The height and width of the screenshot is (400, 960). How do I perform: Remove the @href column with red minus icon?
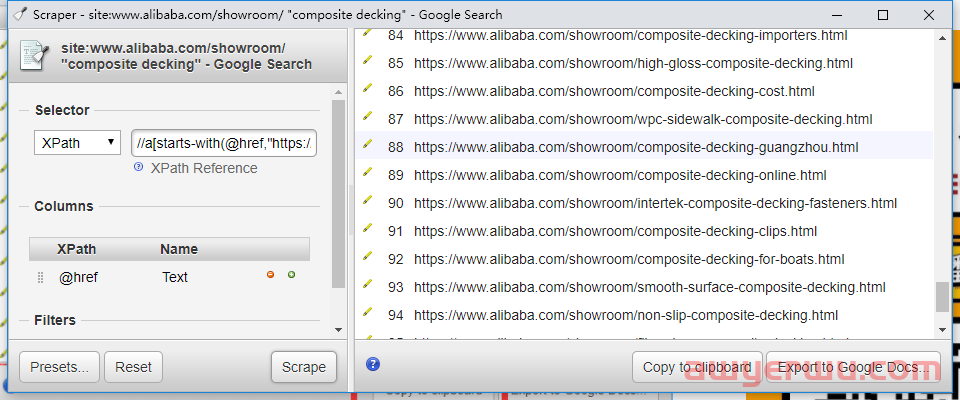tap(271, 275)
